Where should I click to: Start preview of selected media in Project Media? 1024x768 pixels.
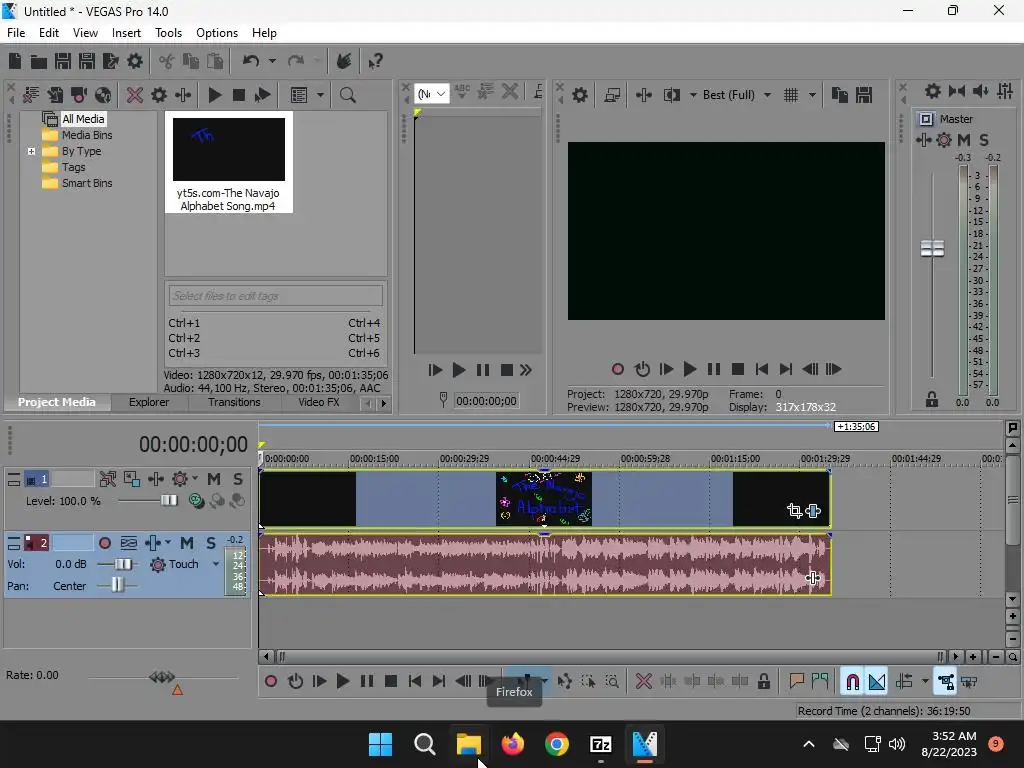[214, 95]
